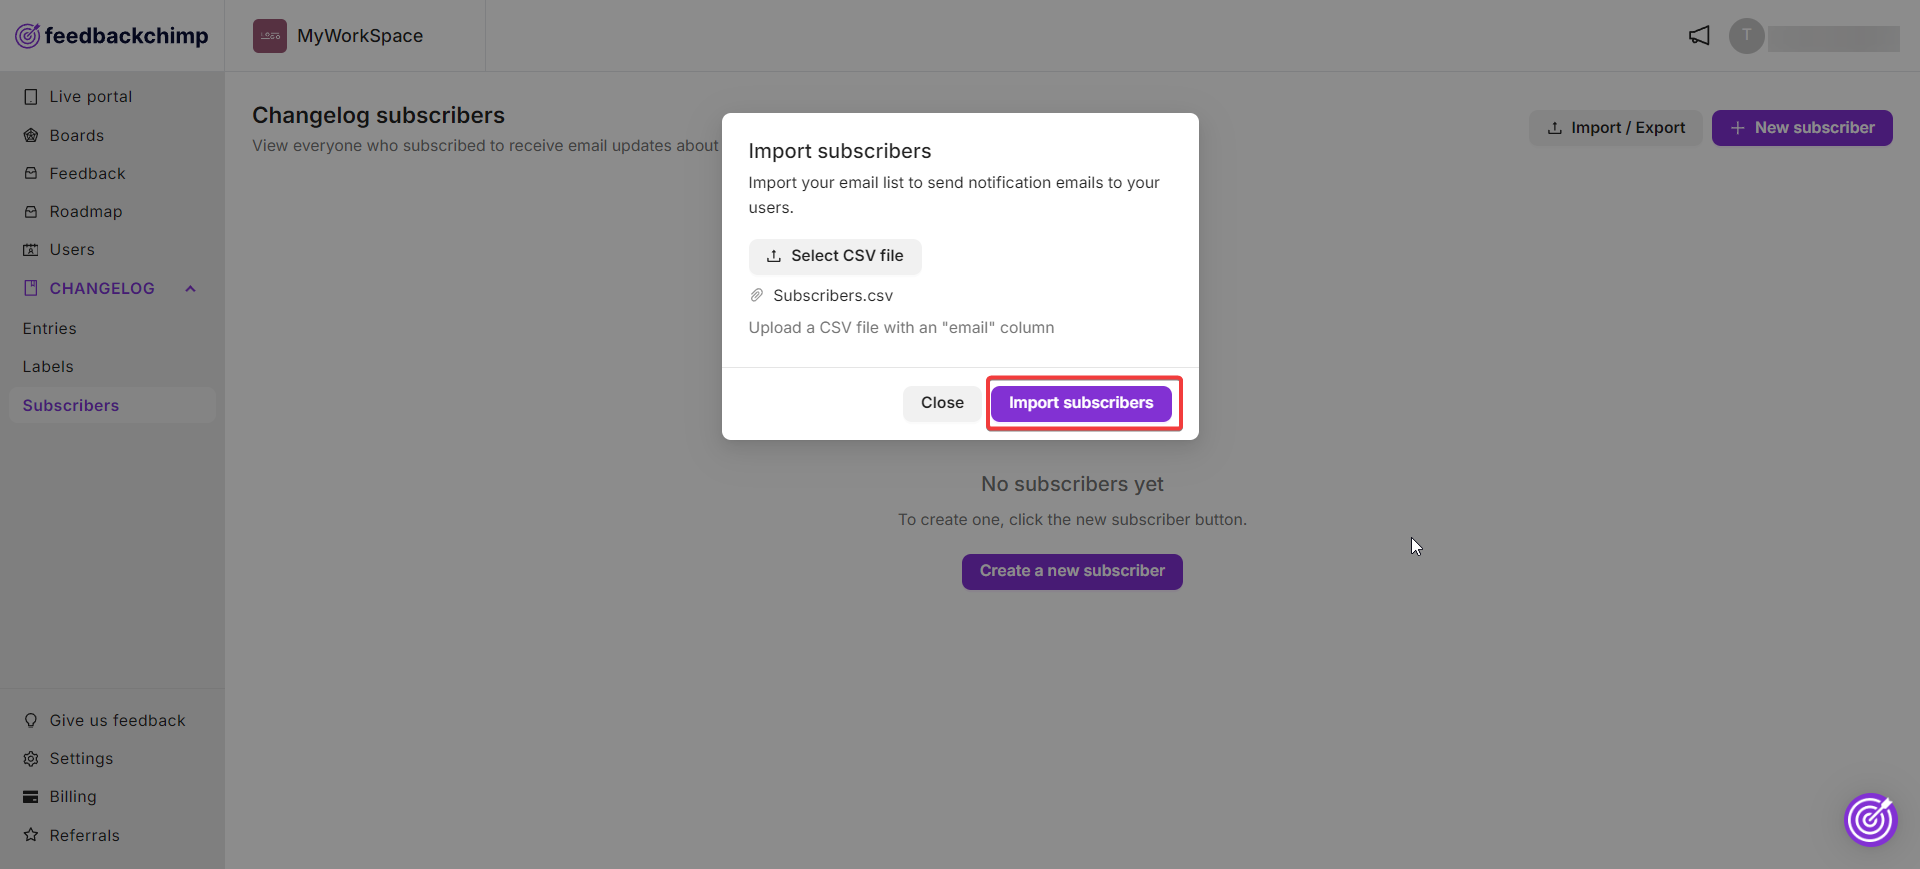Open the Entries menu item
Viewport: 1920px width, 869px height.
click(50, 328)
